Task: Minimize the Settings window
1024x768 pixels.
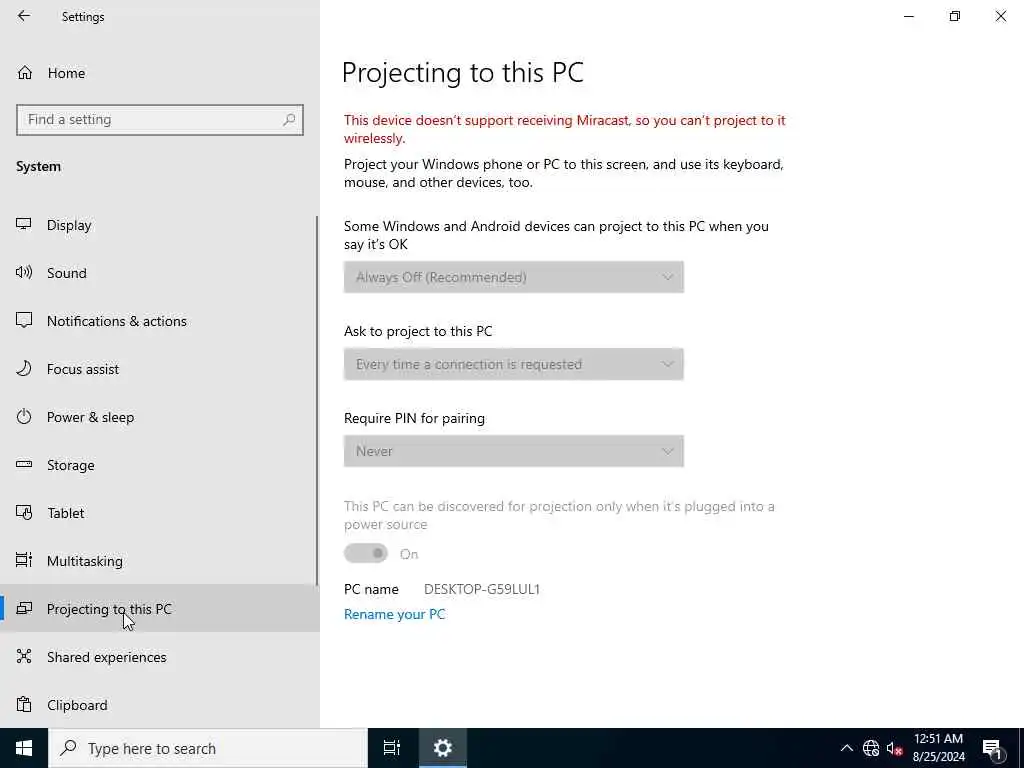Action: 908,16
